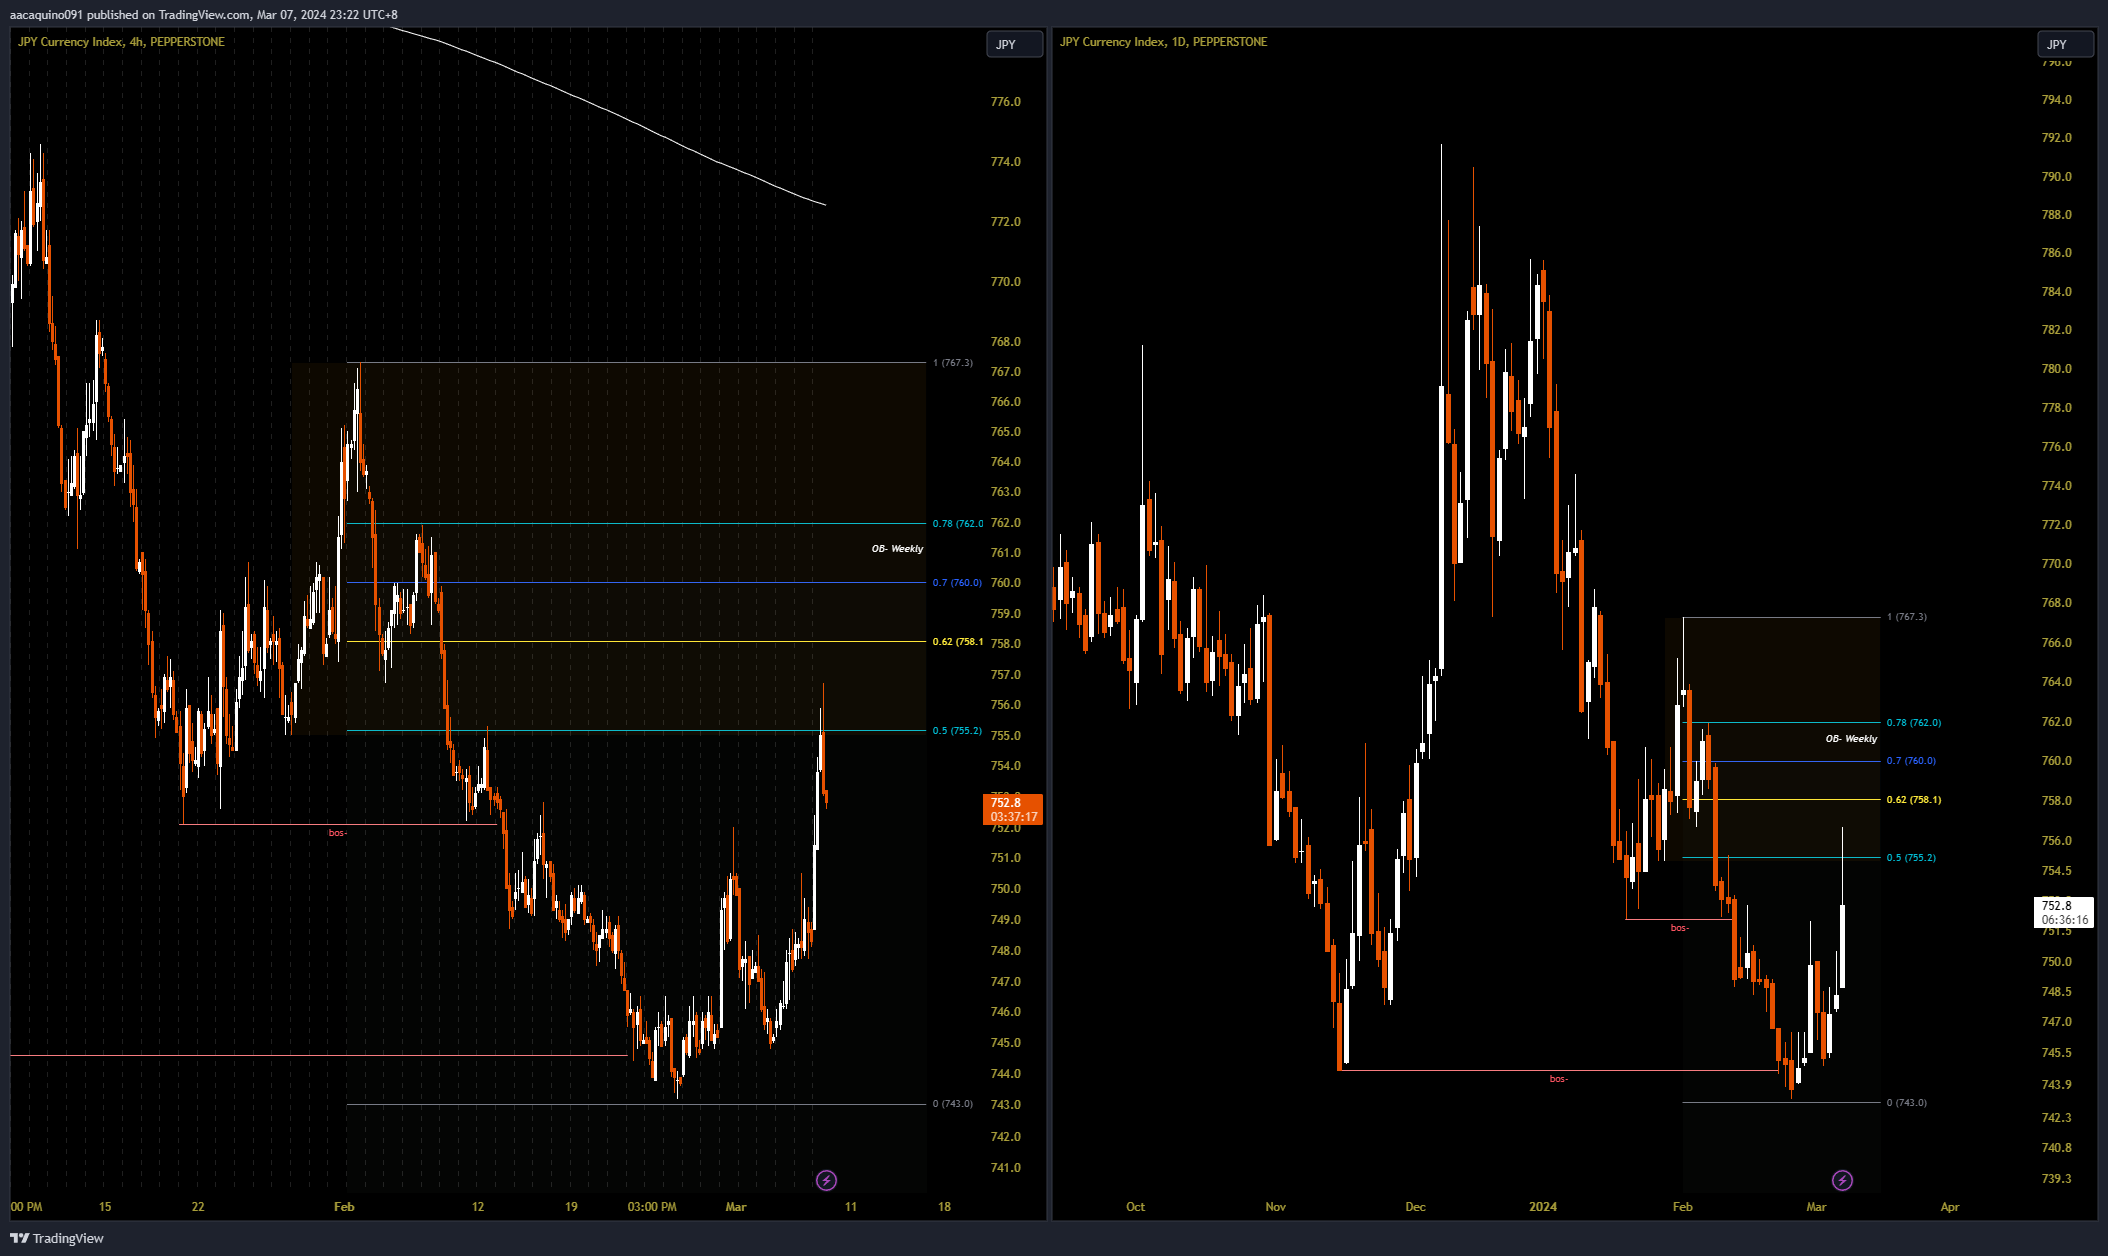Click the 'OB- Weekly' annotation on 1D chart

[1851, 739]
